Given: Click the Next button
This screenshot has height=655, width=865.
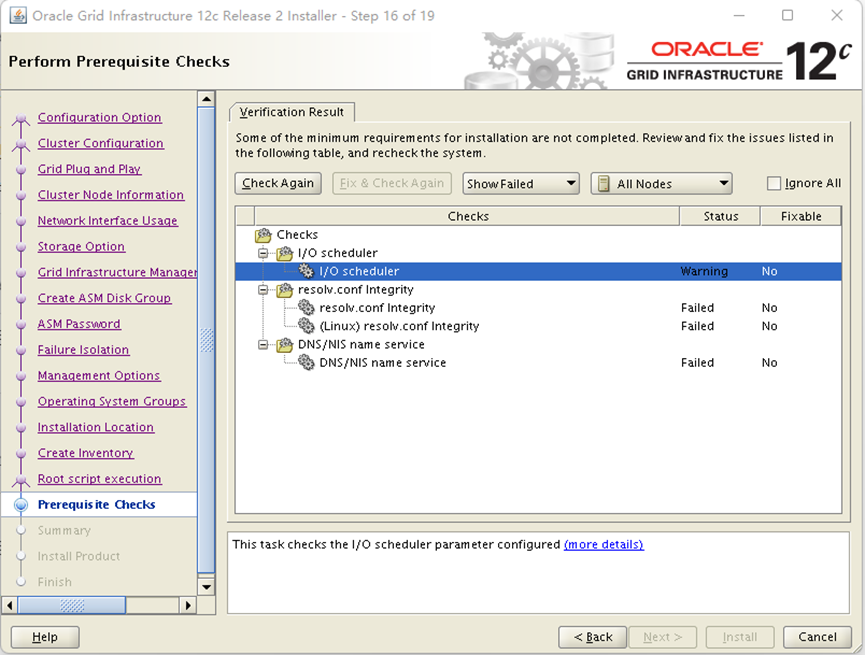Looking at the screenshot, I should pos(663,637).
